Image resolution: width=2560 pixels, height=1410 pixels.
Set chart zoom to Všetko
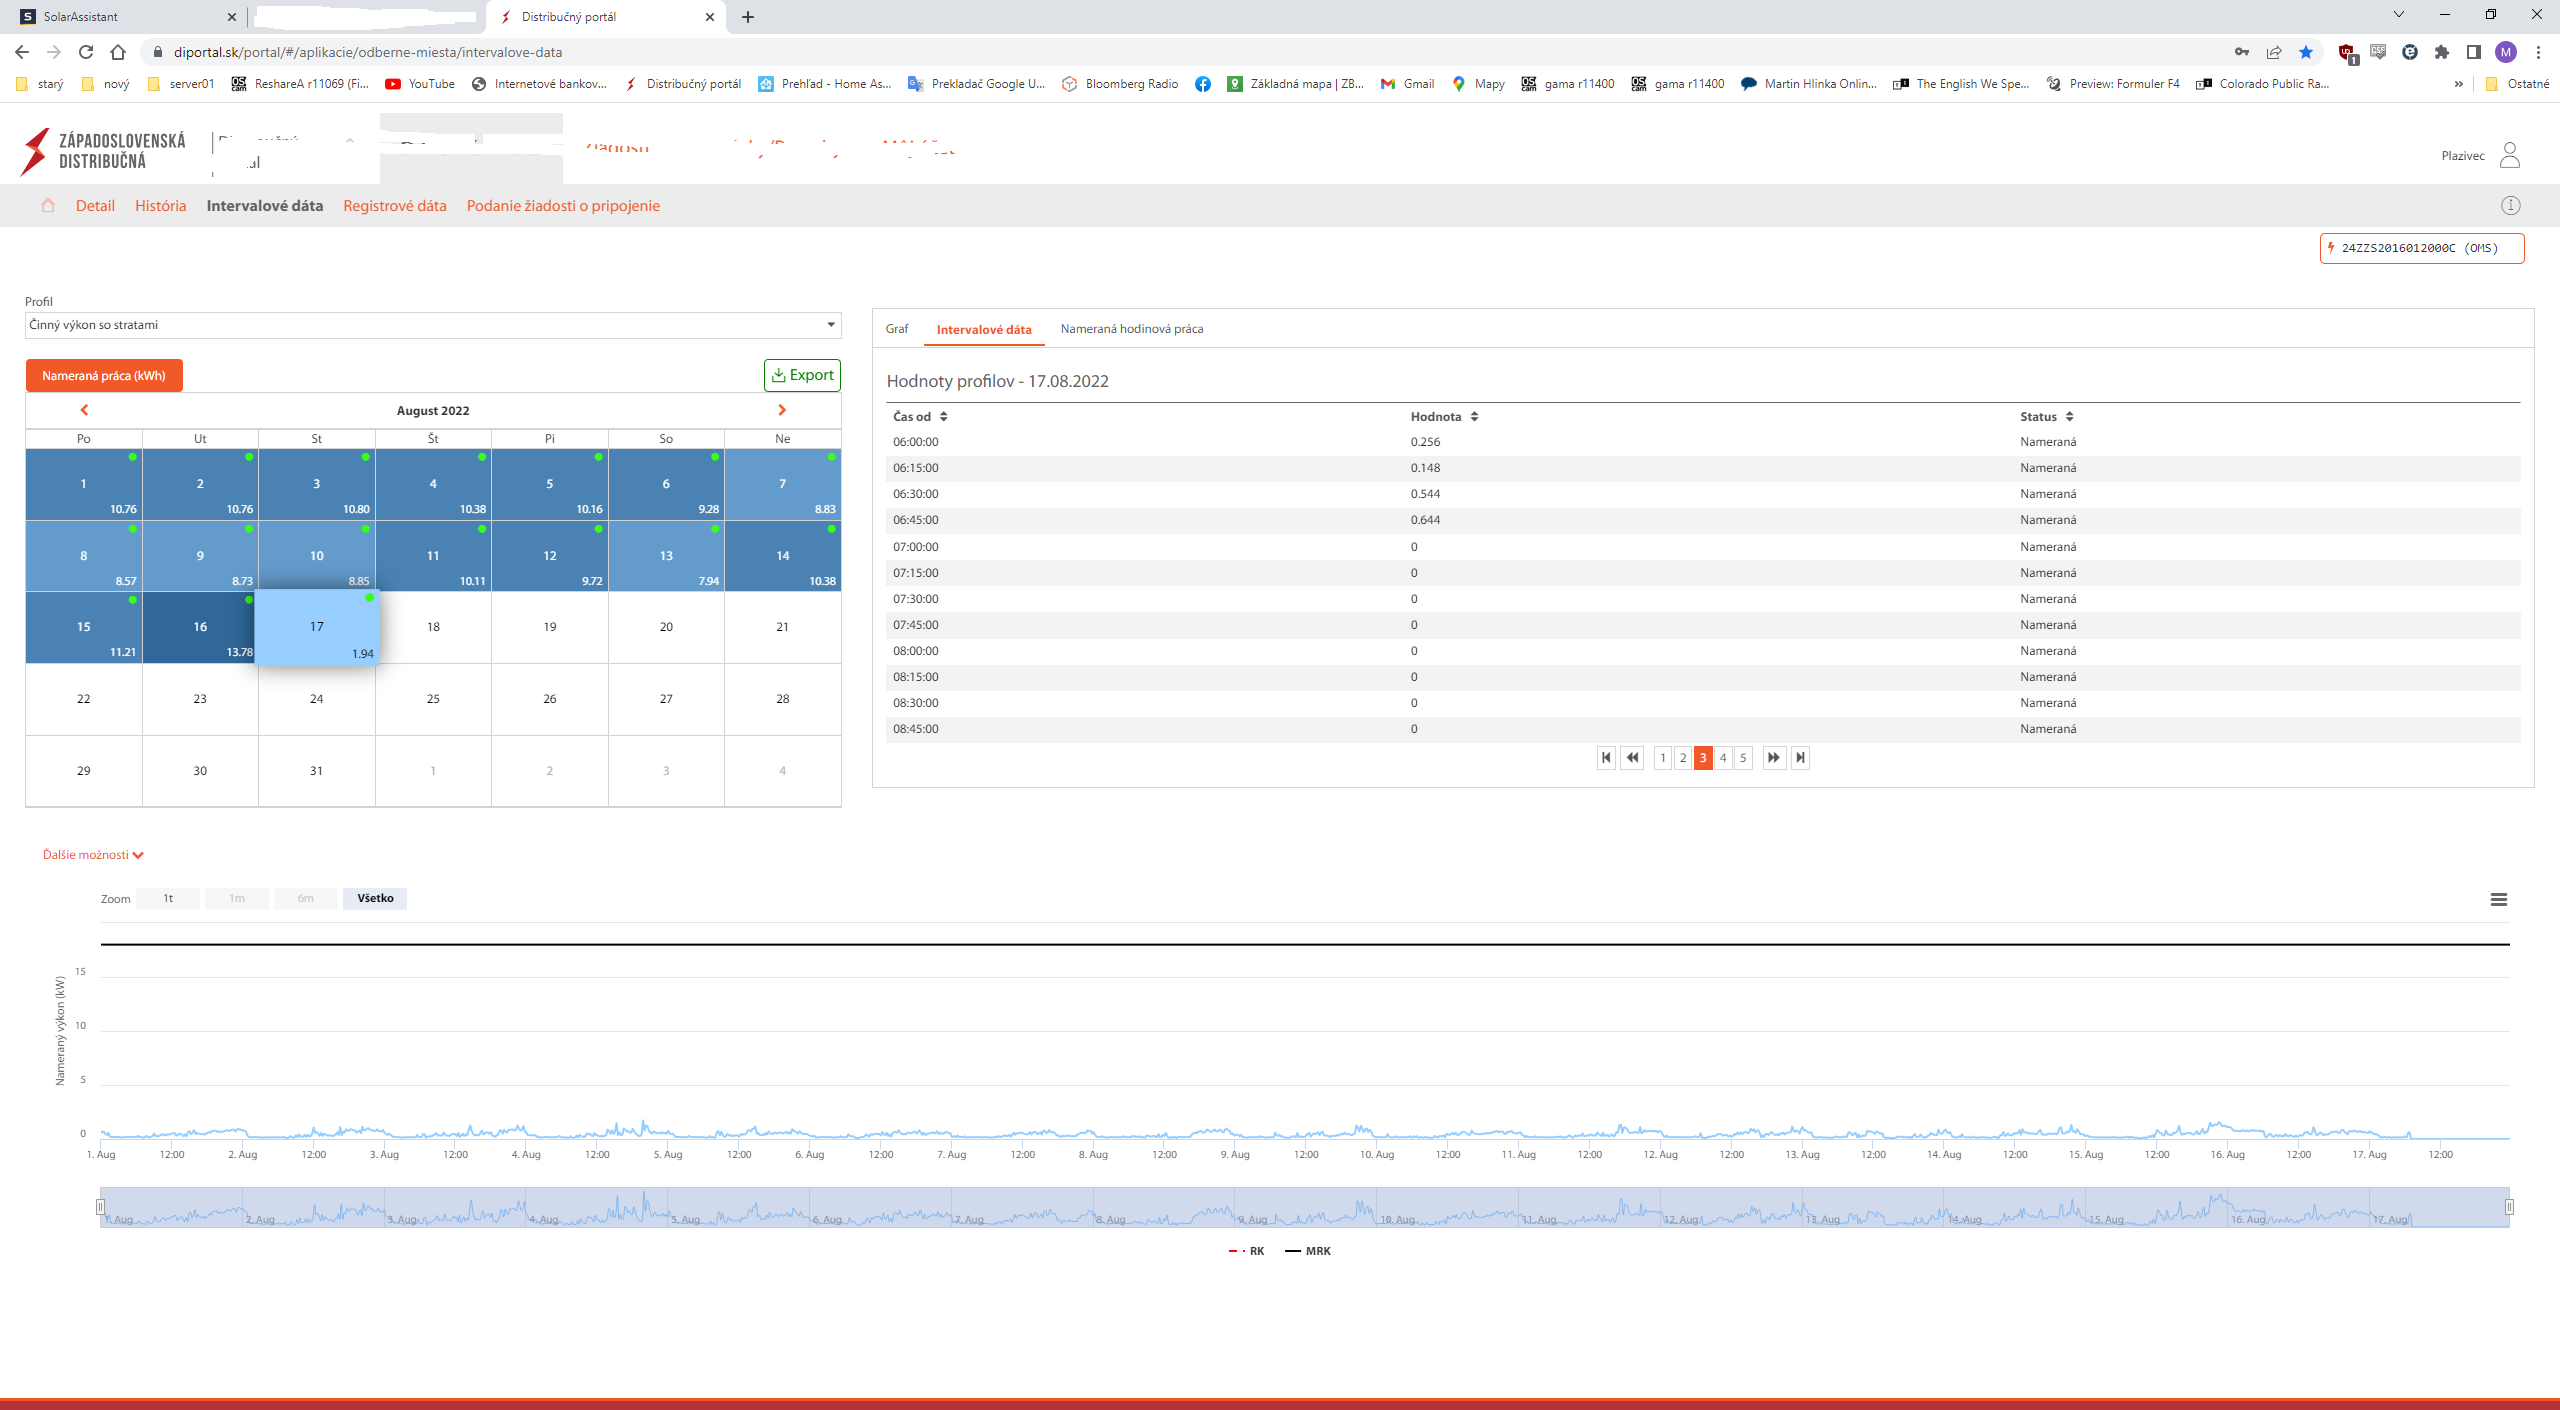click(375, 898)
